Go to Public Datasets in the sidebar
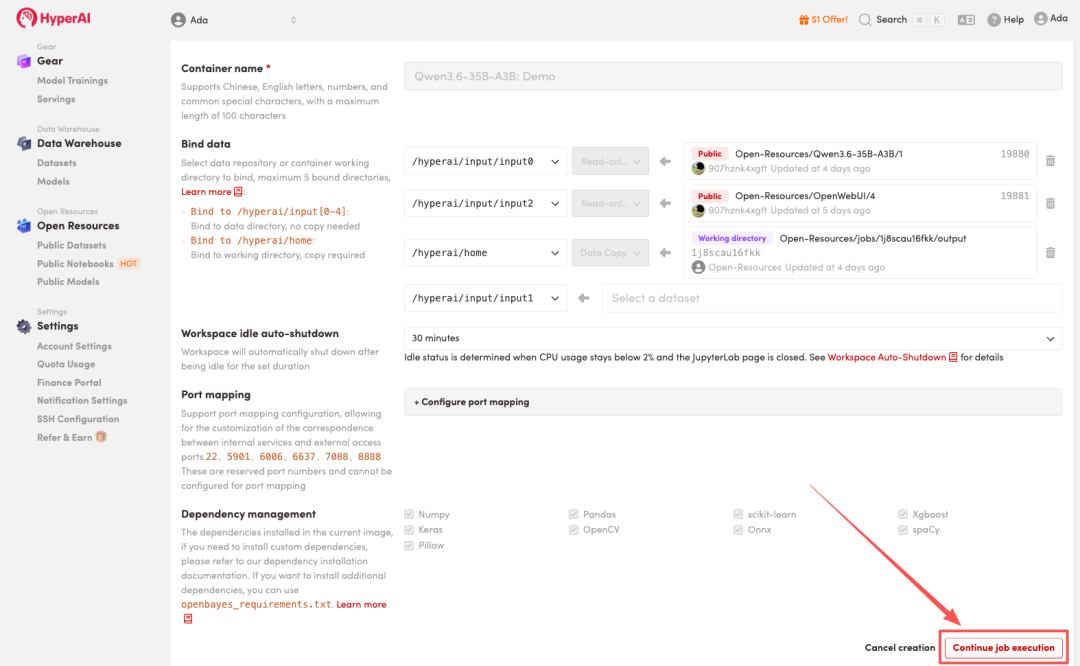The height and width of the screenshot is (666, 1080). 71,246
